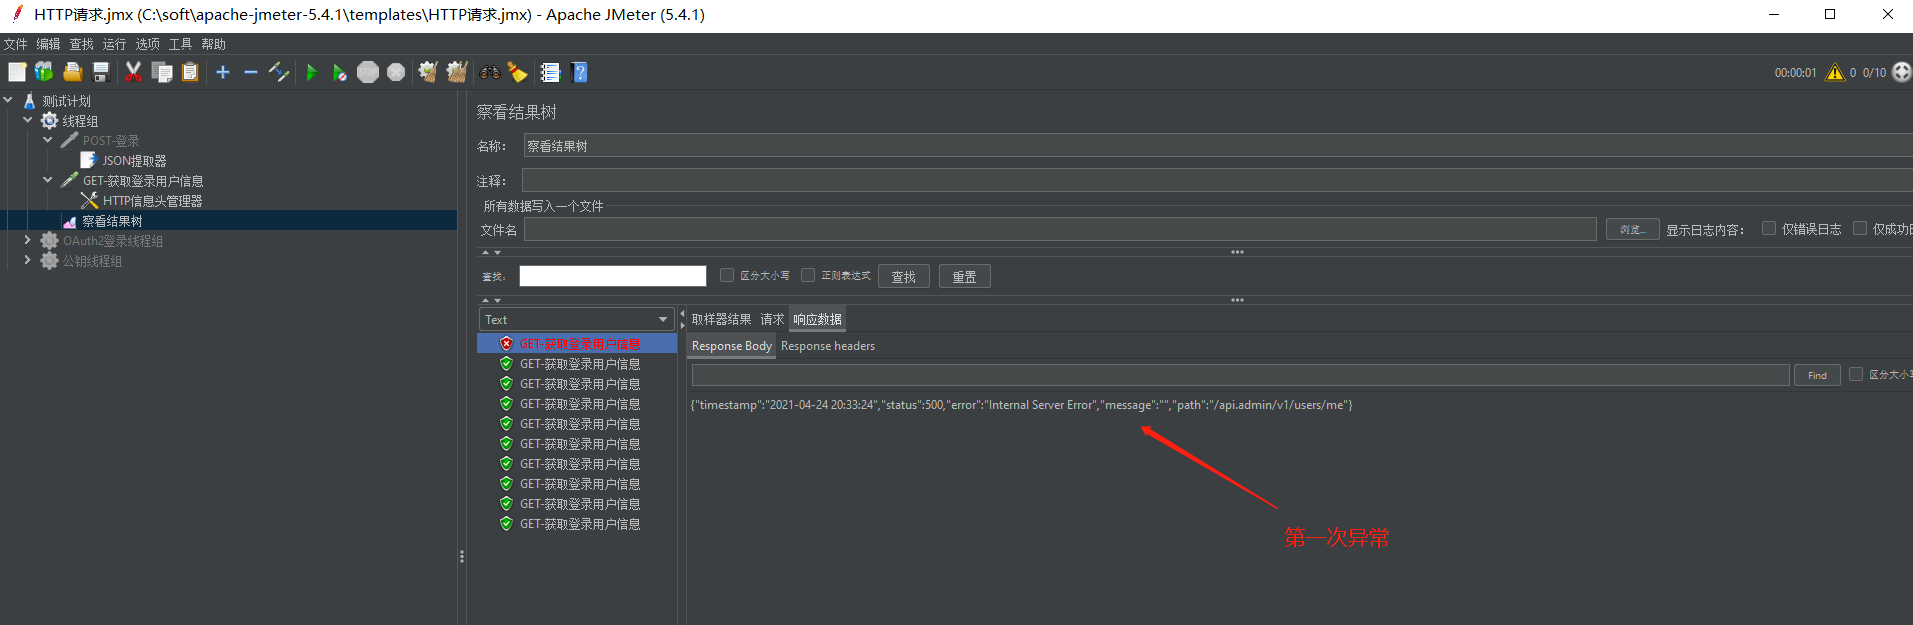The width and height of the screenshot is (1913, 625).
Task: Click the 浏览 button
Action: pyautogui.click(x=1632, y=229)
